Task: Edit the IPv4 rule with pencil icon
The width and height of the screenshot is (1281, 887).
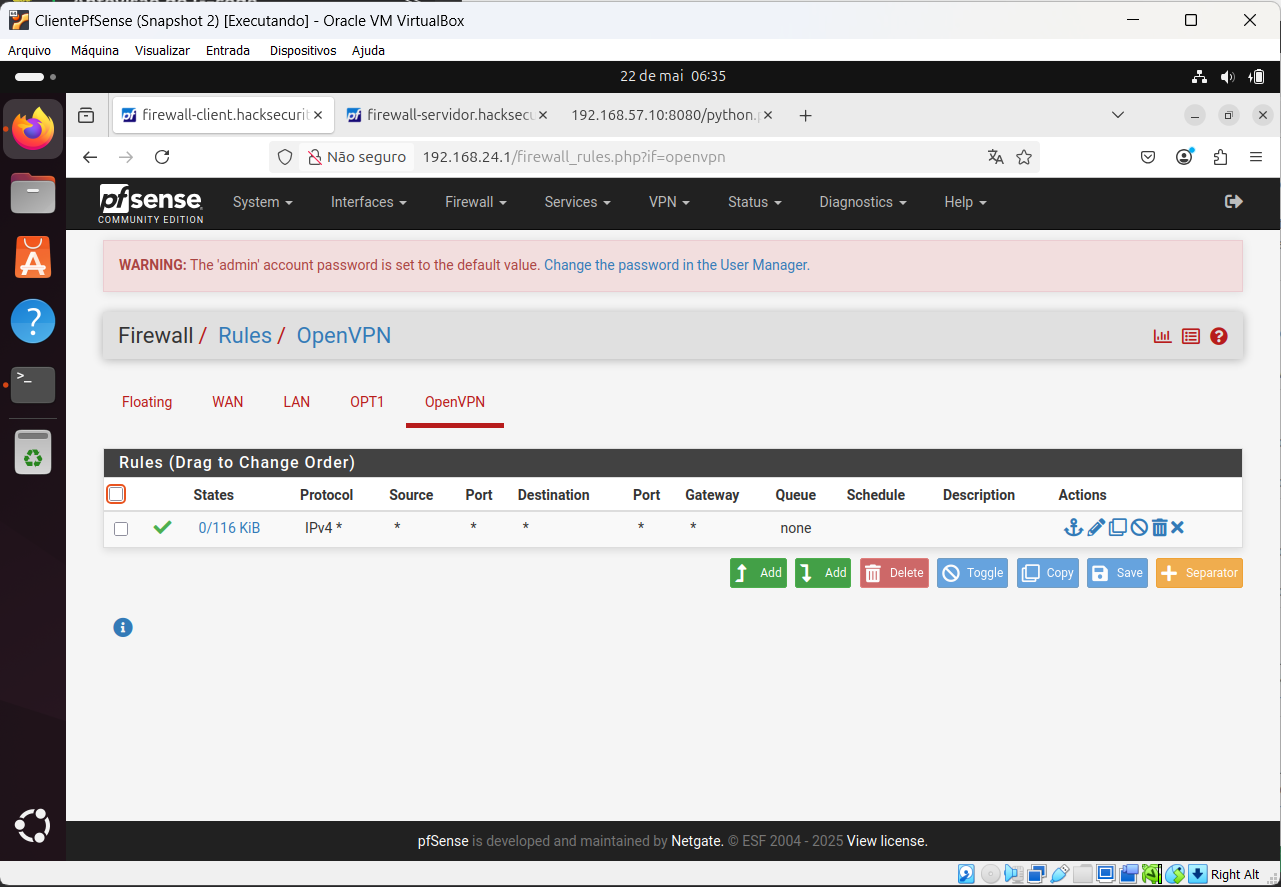Action: (1096, 527)
